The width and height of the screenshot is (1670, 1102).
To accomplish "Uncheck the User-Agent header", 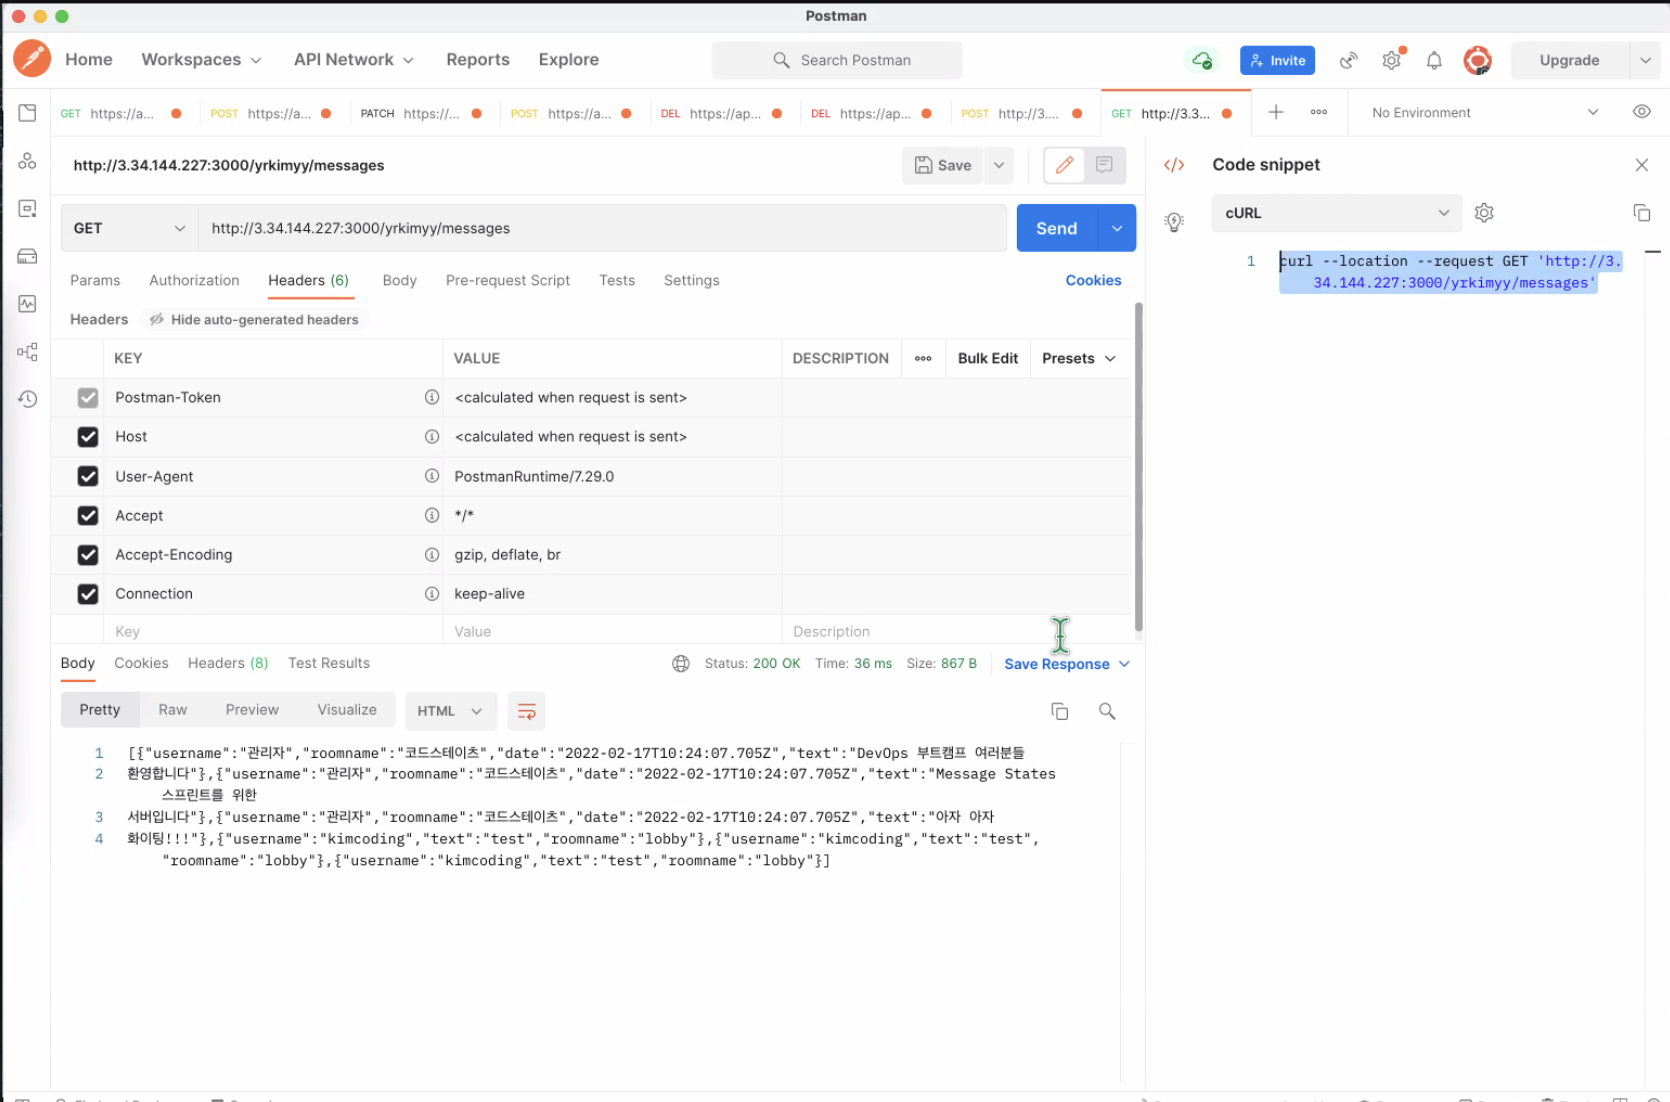I will coord(88,476).
